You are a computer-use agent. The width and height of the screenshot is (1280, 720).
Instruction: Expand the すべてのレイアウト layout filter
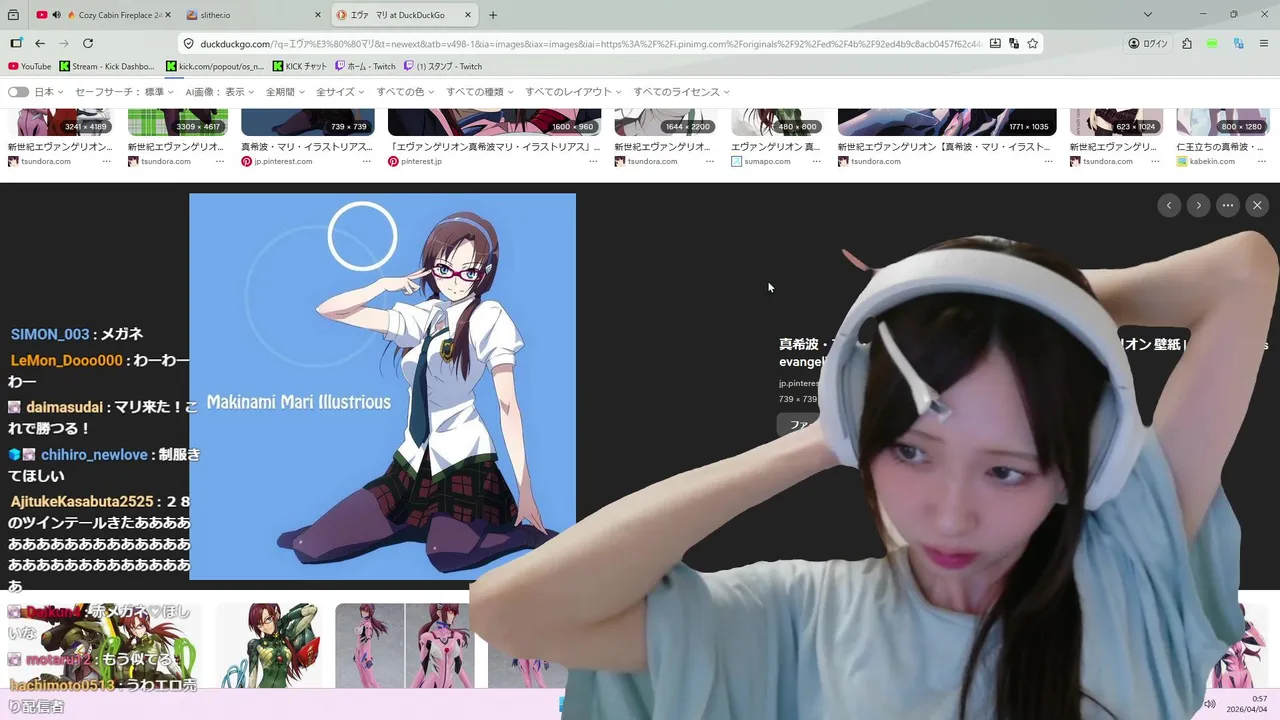[573, 92]
